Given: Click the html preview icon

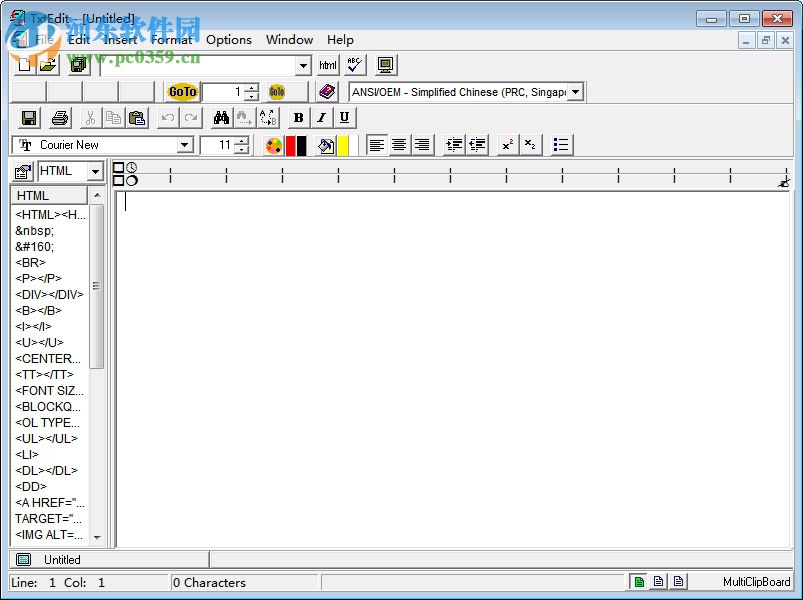Looking at the screenshot, I should [327, 64].
